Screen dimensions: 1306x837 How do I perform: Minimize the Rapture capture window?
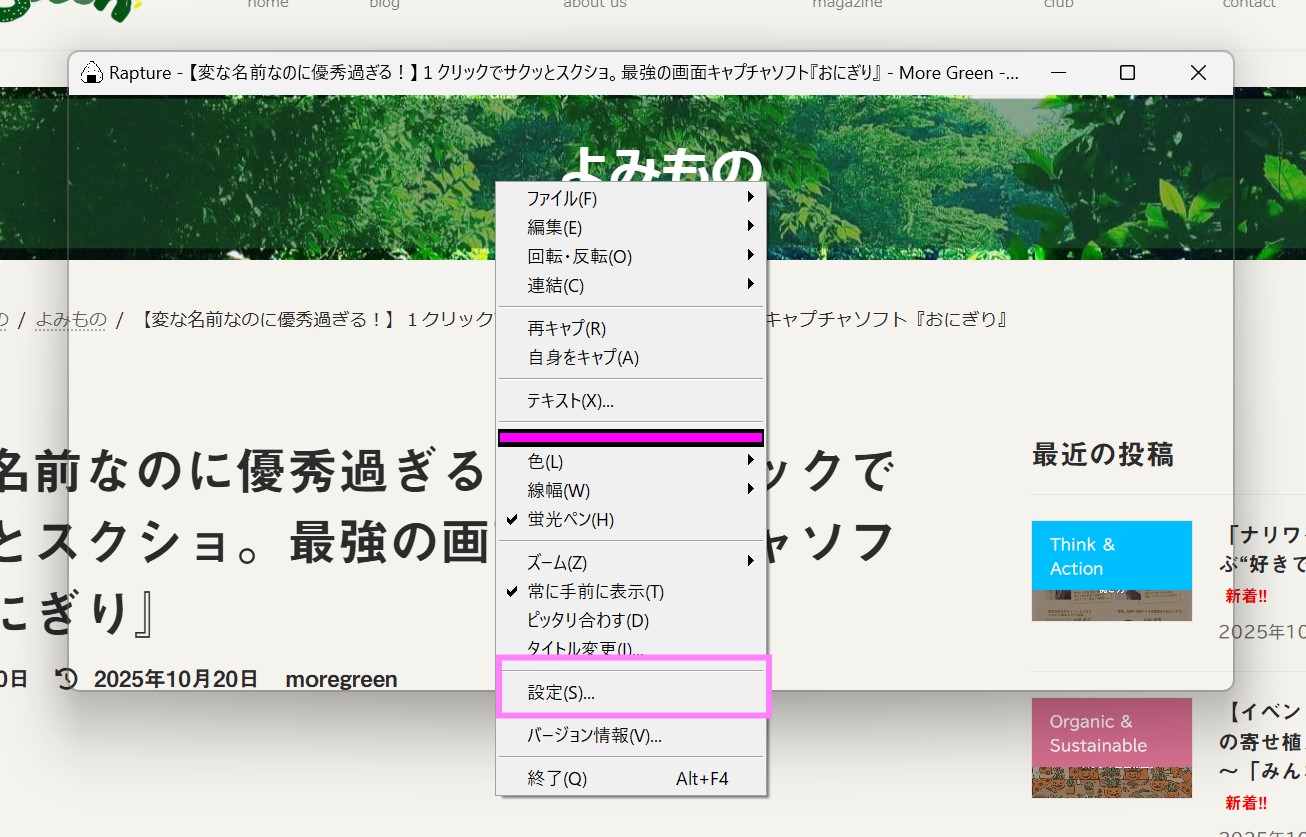pos(1057,73)
